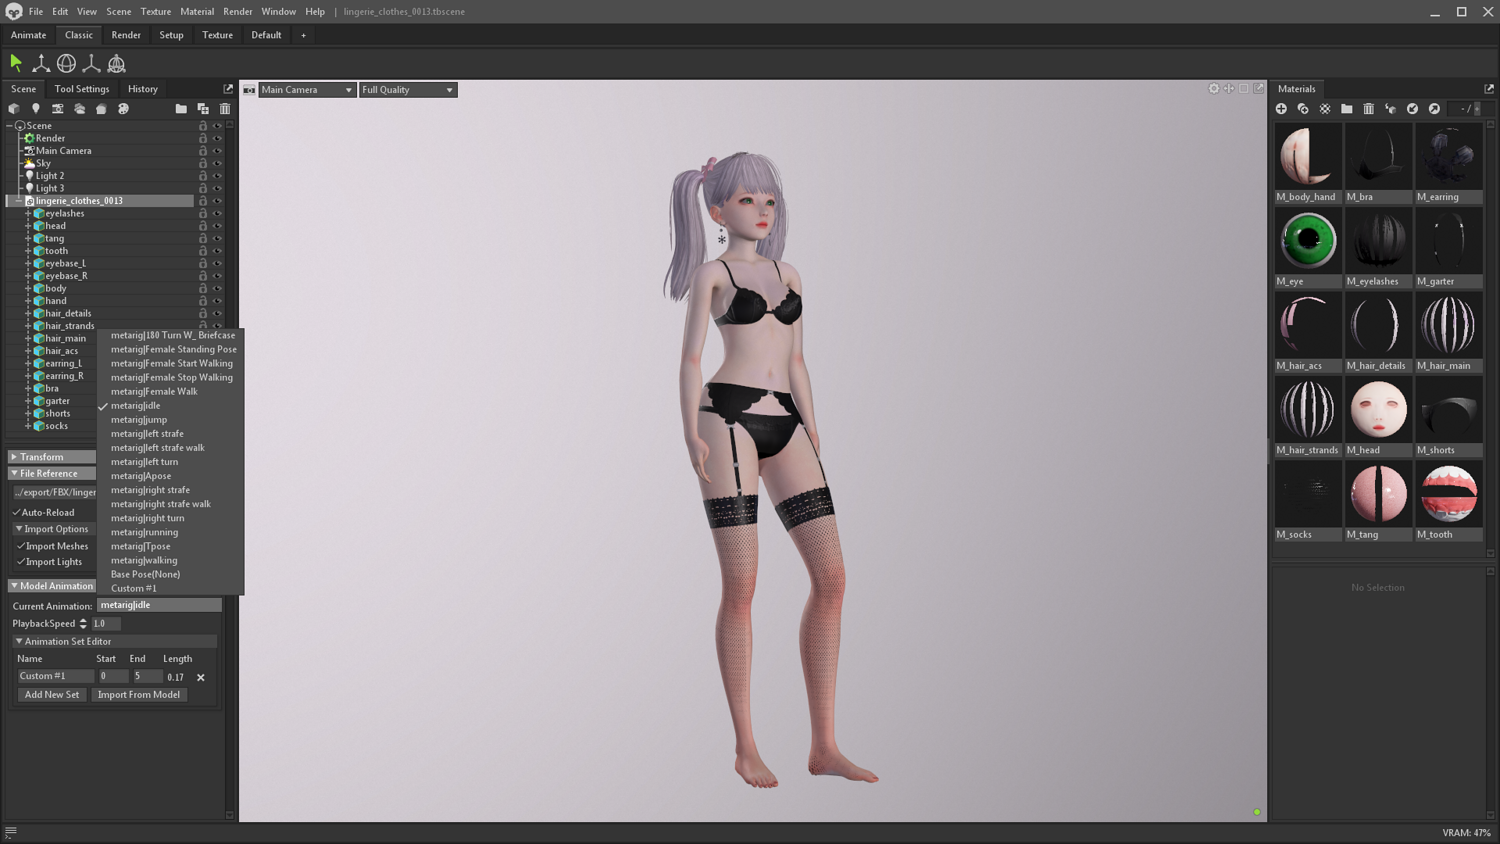The height and width of the screenshot is (844, 1500).
Task: Add a new workspace with plus button
Action: click(304, 35)
